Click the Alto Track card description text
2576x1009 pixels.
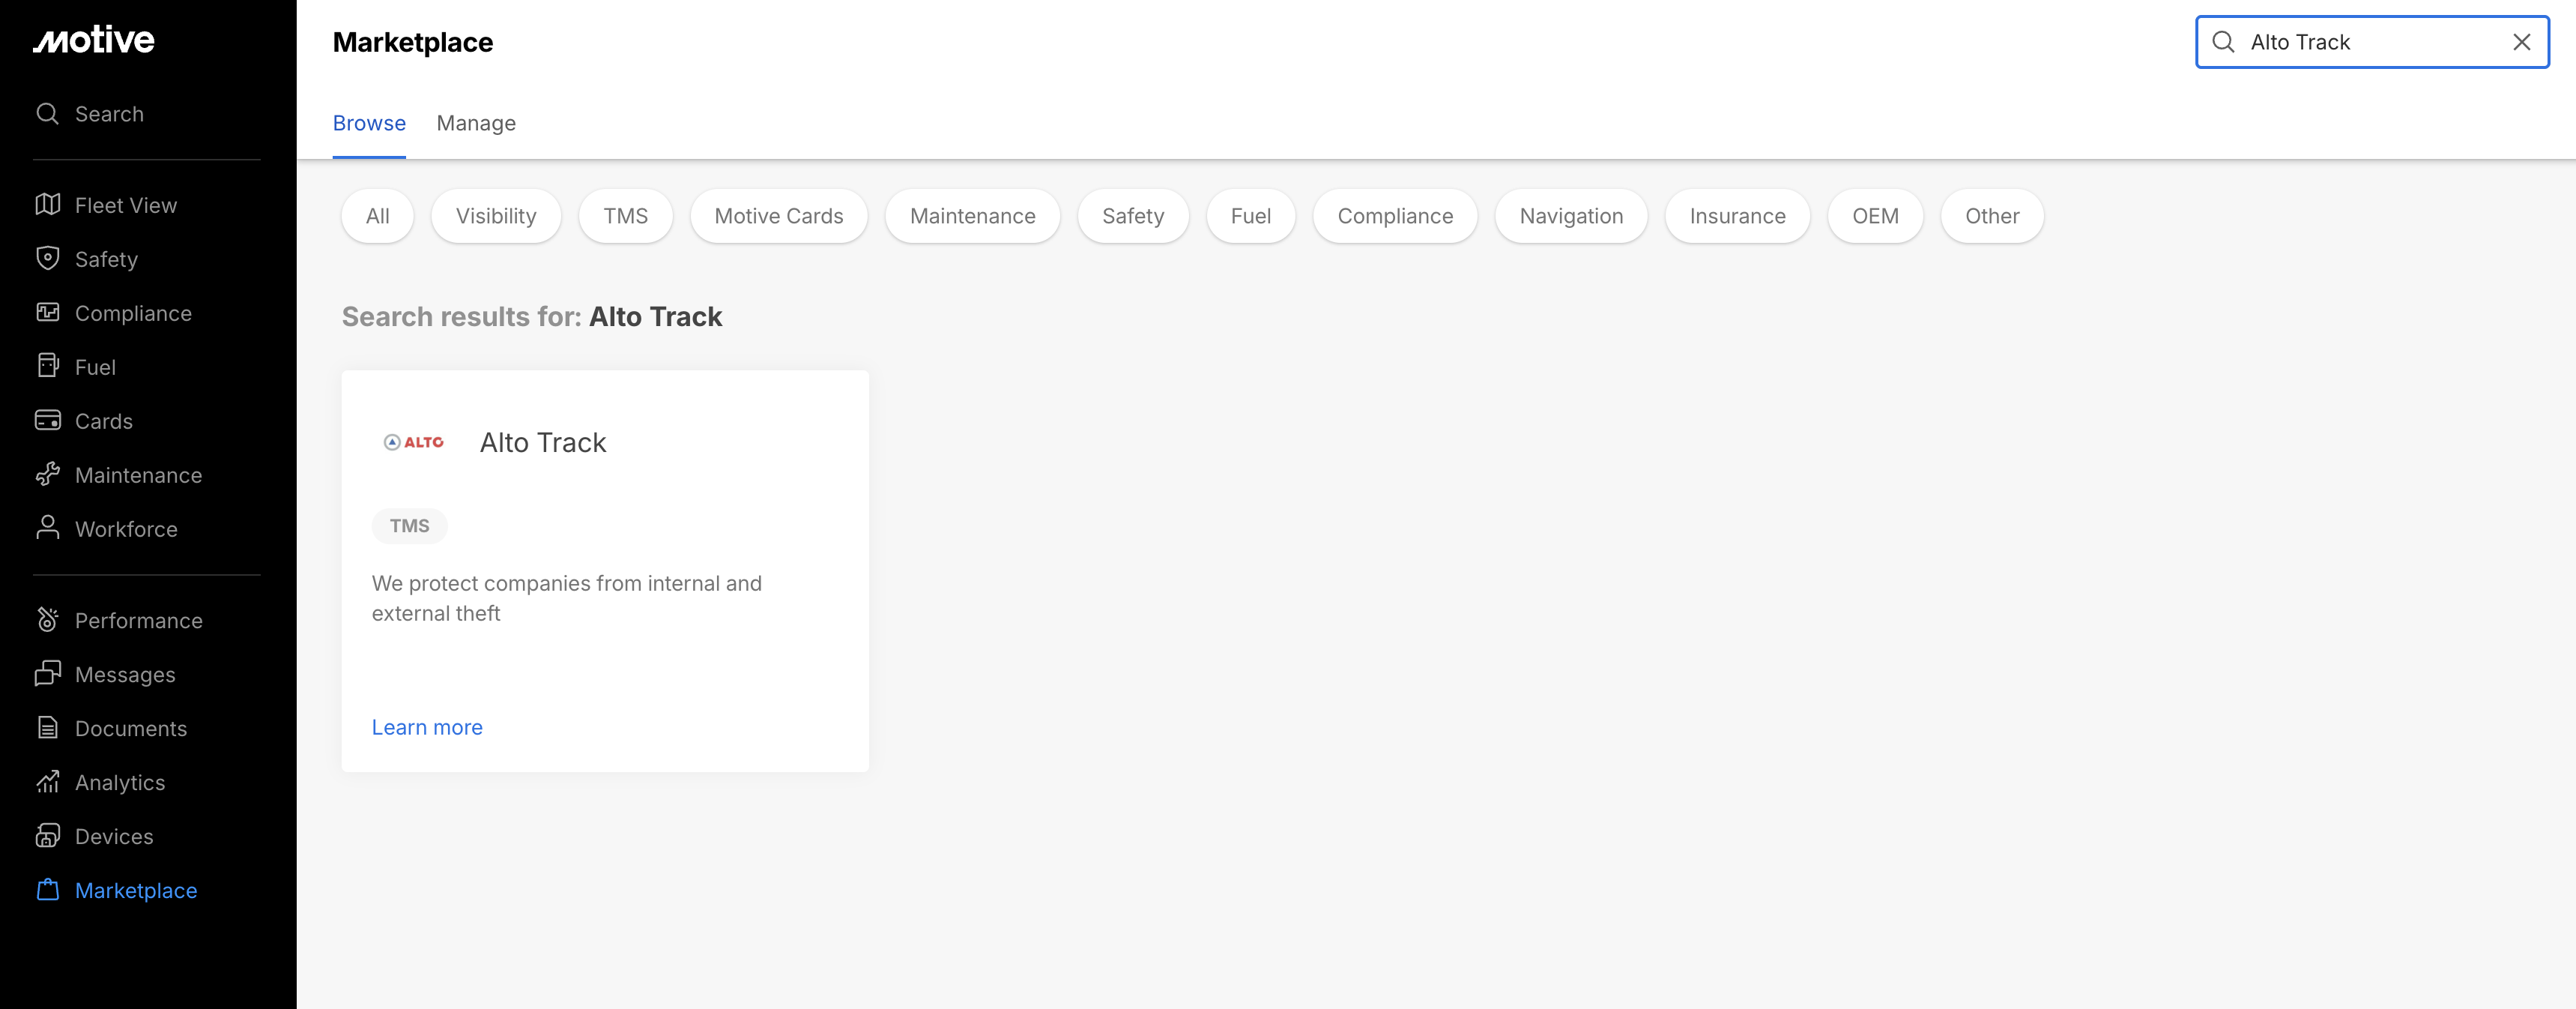click(567, 598)
